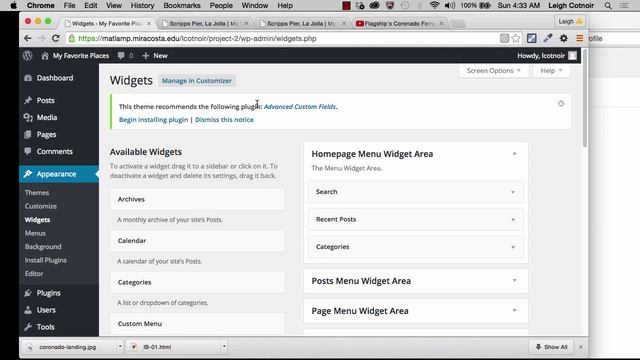Open Menus submenu item
Screen dimensions: 640x360
point(35,233)
